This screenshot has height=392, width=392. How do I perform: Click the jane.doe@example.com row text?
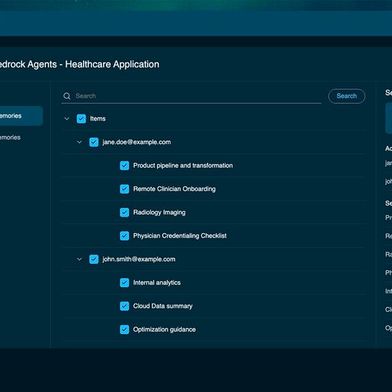point(137,142)
